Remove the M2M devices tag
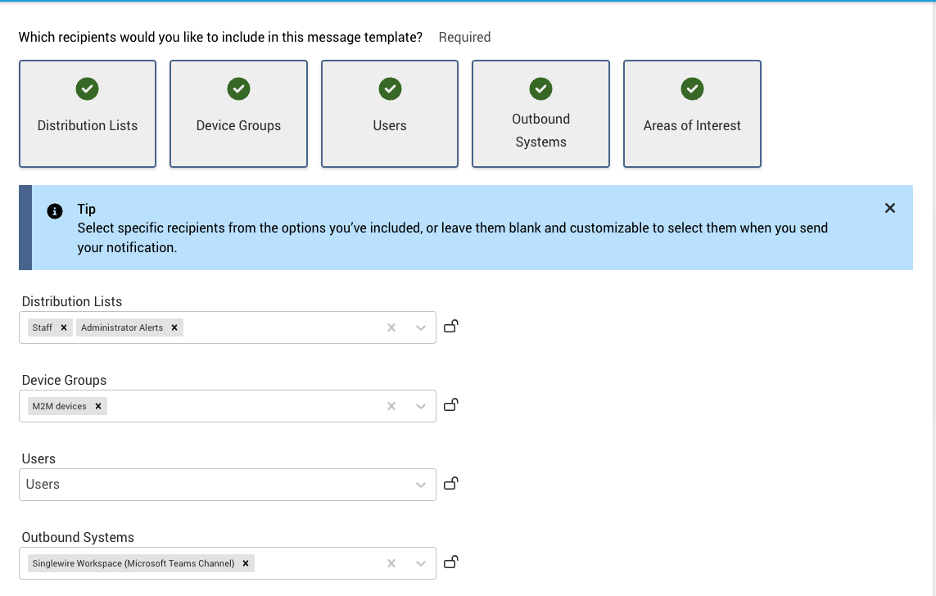The image size is (936, 596). tap(98, 406)
